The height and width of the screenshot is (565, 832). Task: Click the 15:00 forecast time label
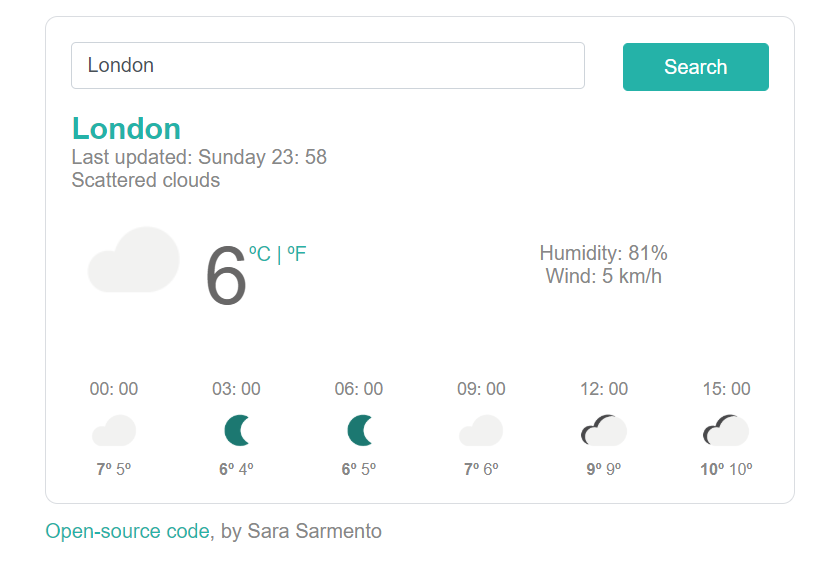[726, 389]
